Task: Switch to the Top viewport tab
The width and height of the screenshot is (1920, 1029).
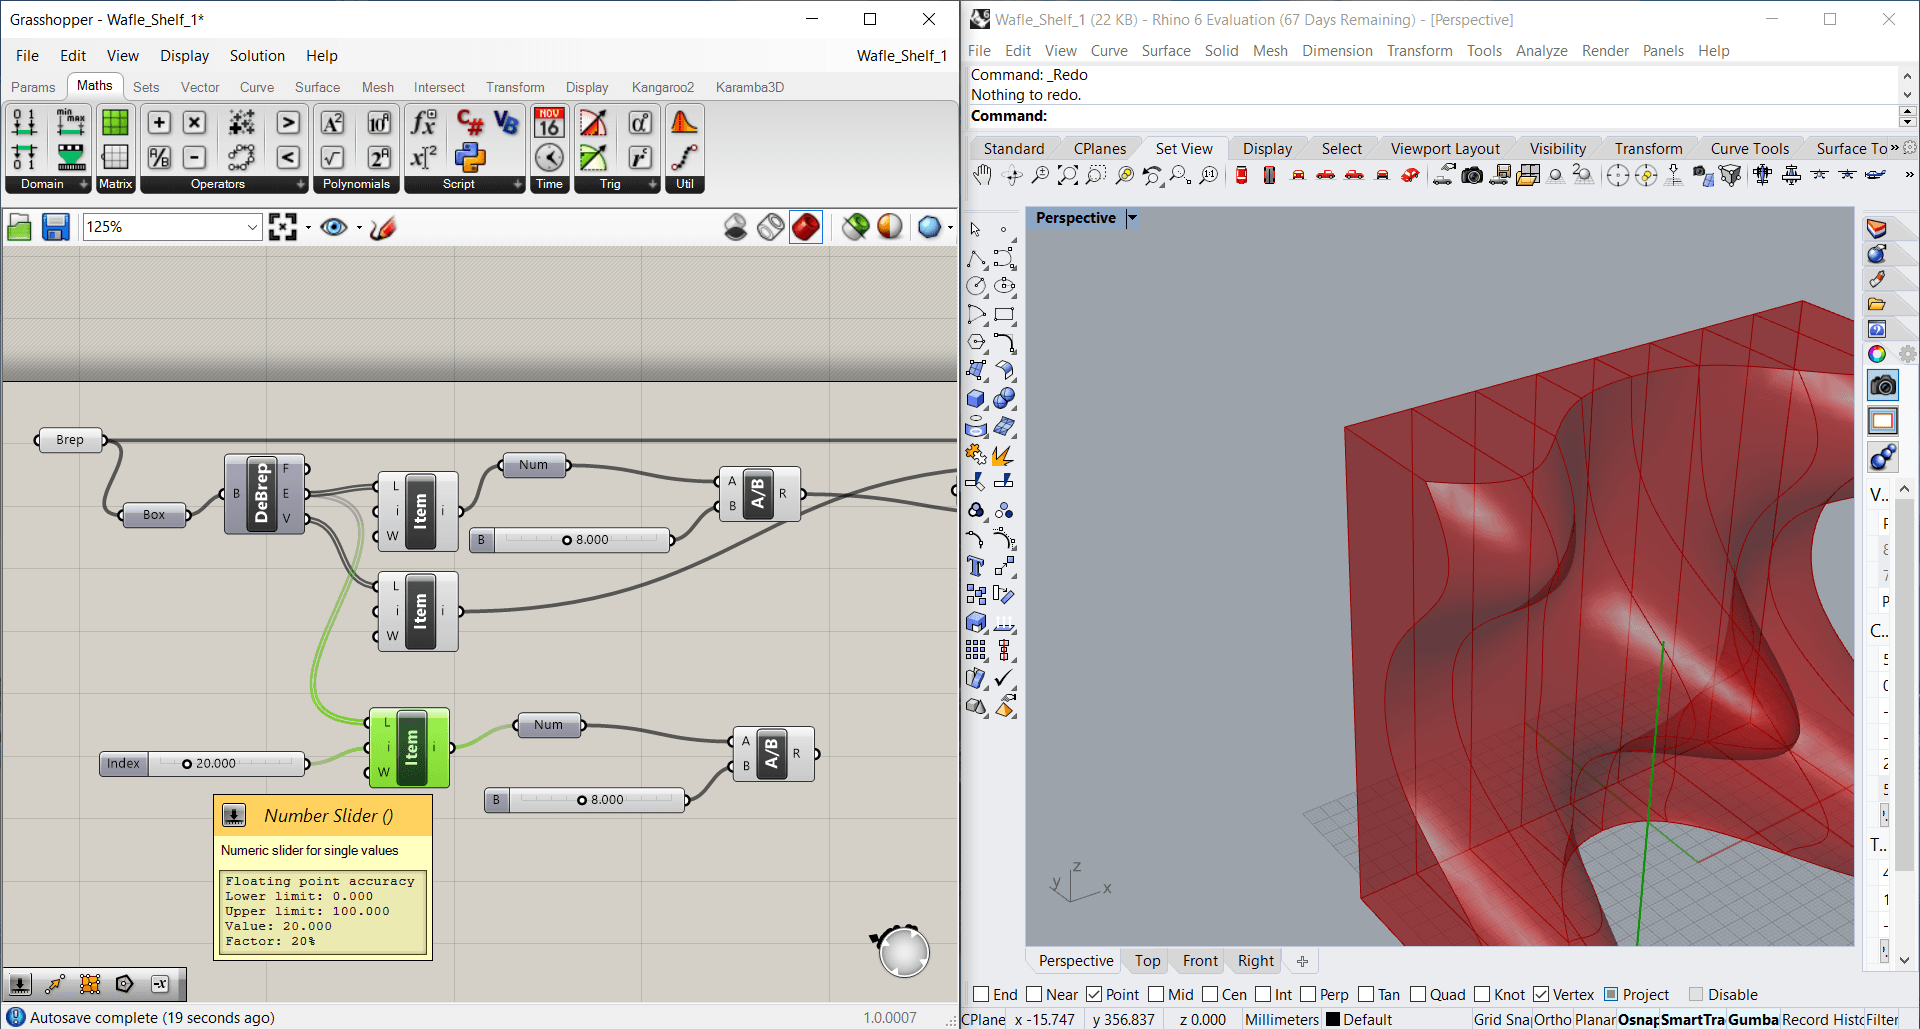Action: coord(1147,961)
